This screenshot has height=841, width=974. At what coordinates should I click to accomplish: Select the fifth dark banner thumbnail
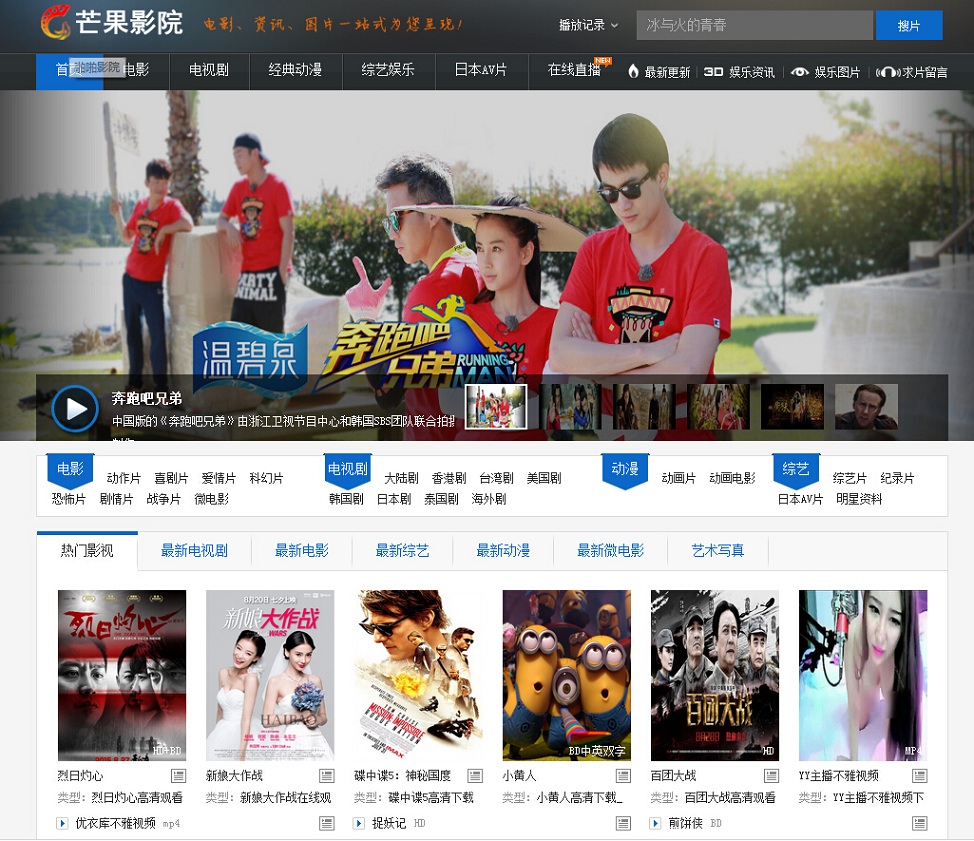tap(792, 407)
